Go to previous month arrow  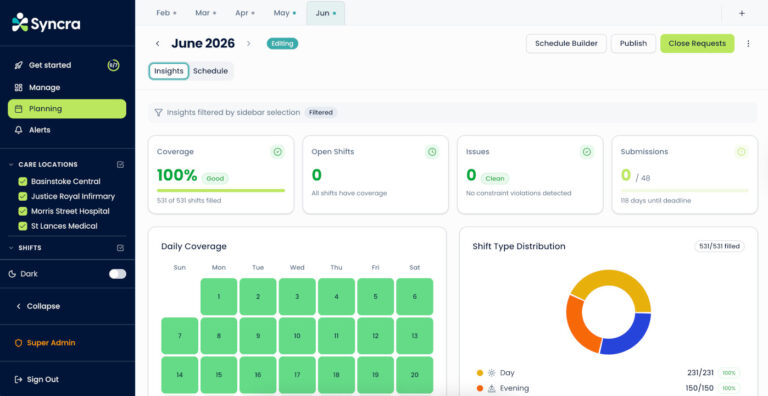(x=158, y=44)
